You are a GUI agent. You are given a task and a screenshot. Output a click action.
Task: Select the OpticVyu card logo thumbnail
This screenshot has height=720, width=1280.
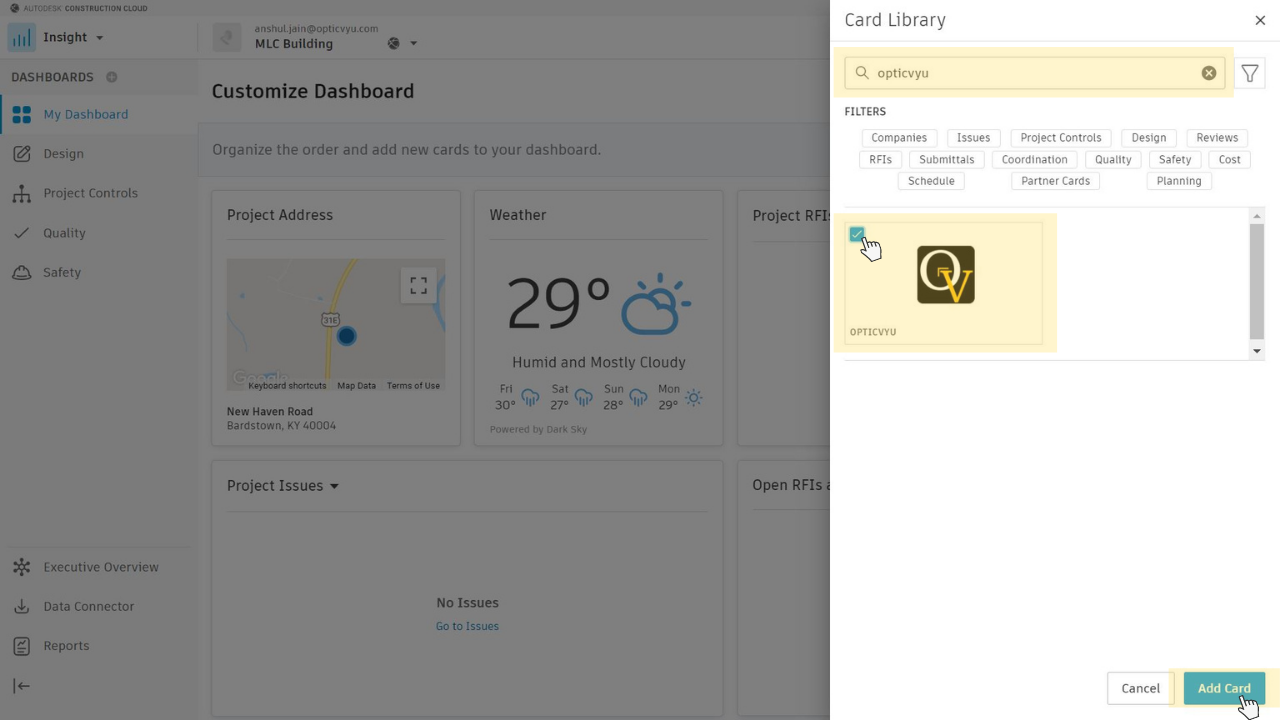pyautogui.click(x=946, y=275)
